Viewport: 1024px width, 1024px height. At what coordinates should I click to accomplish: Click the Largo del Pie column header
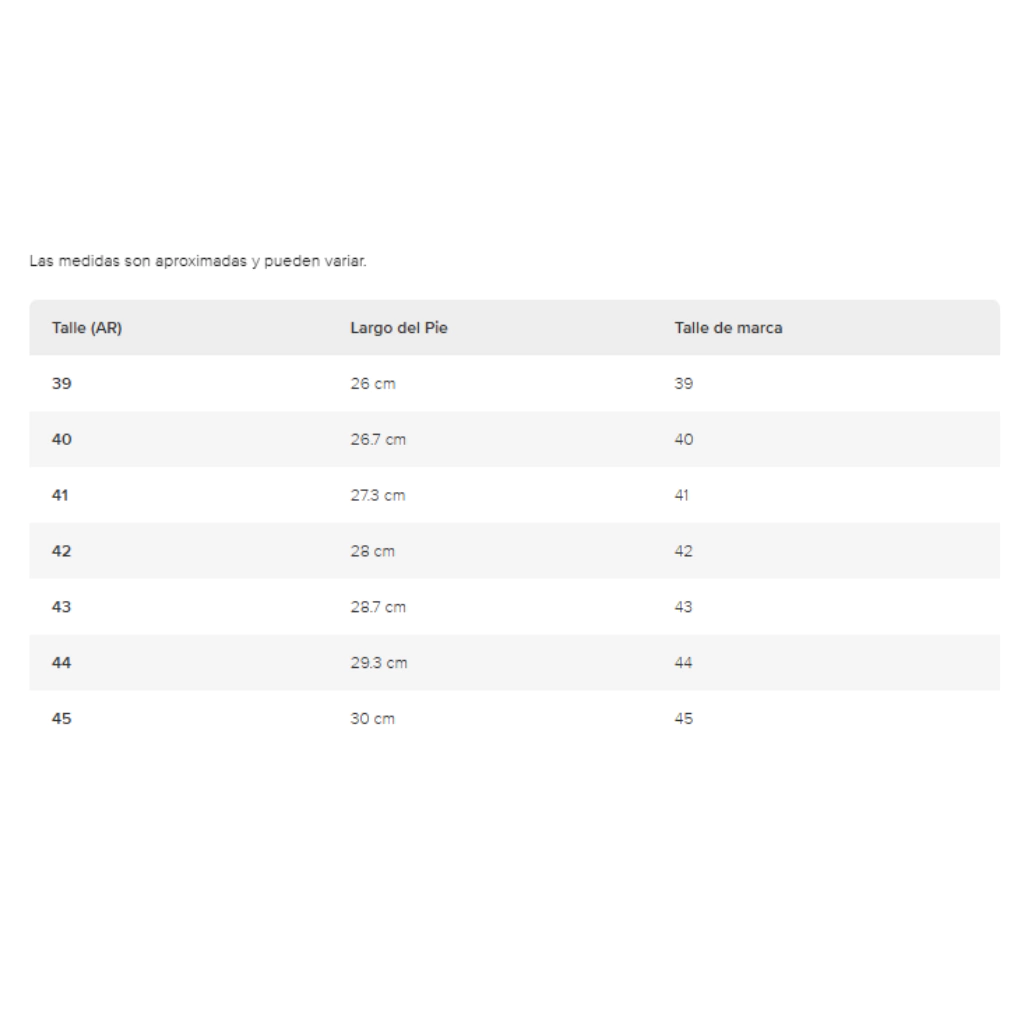coord(398,328)
